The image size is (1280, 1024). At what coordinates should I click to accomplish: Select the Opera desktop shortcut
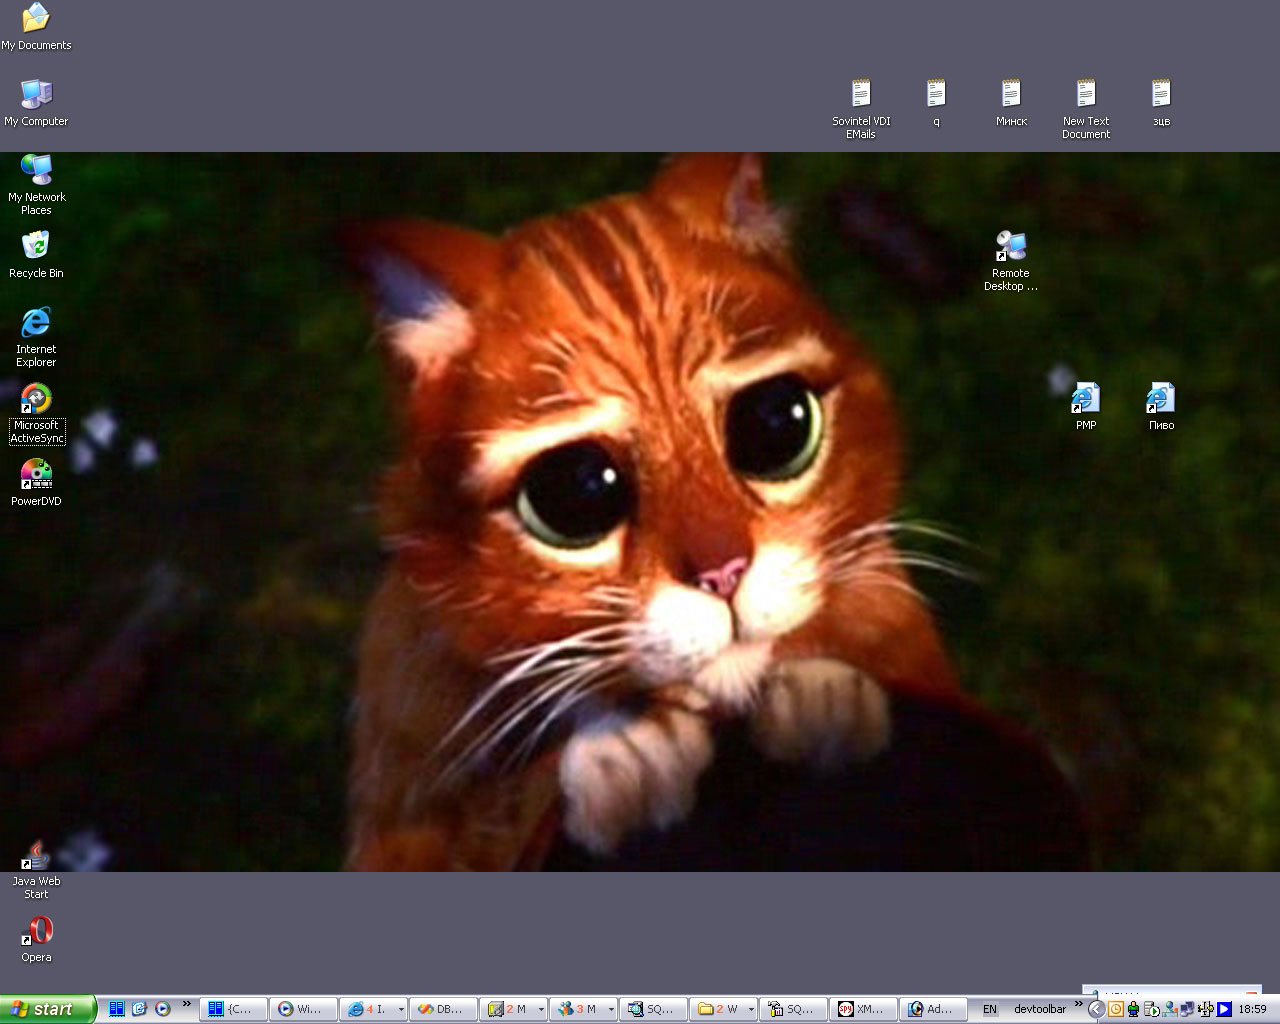(36, 939)
